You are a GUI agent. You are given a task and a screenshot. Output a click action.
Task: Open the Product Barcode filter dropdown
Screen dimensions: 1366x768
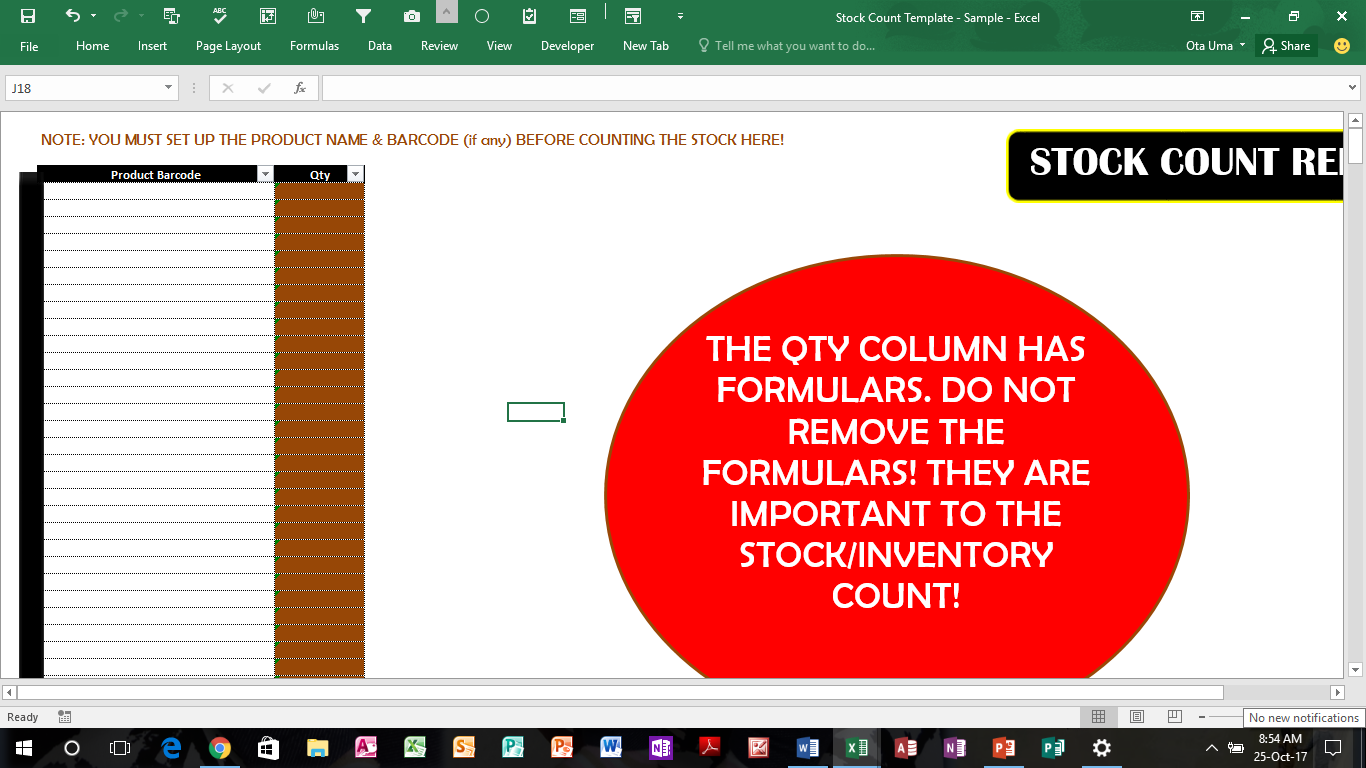(266, 174)
